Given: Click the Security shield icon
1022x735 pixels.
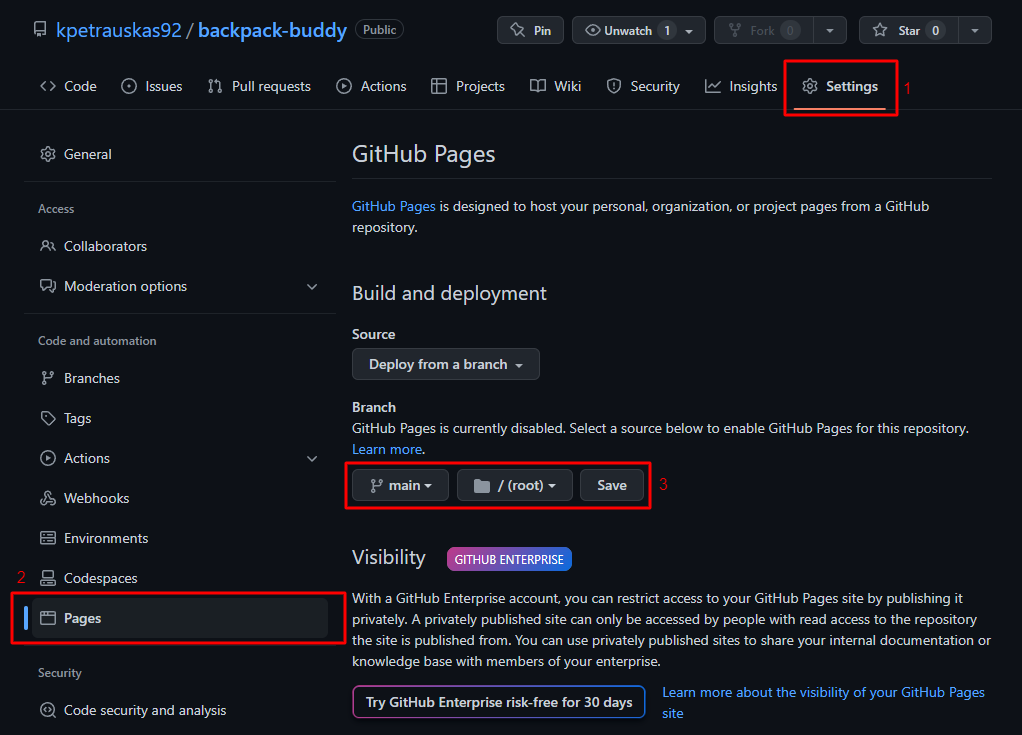Looking at the screenshot, I should tap(613, 86).
